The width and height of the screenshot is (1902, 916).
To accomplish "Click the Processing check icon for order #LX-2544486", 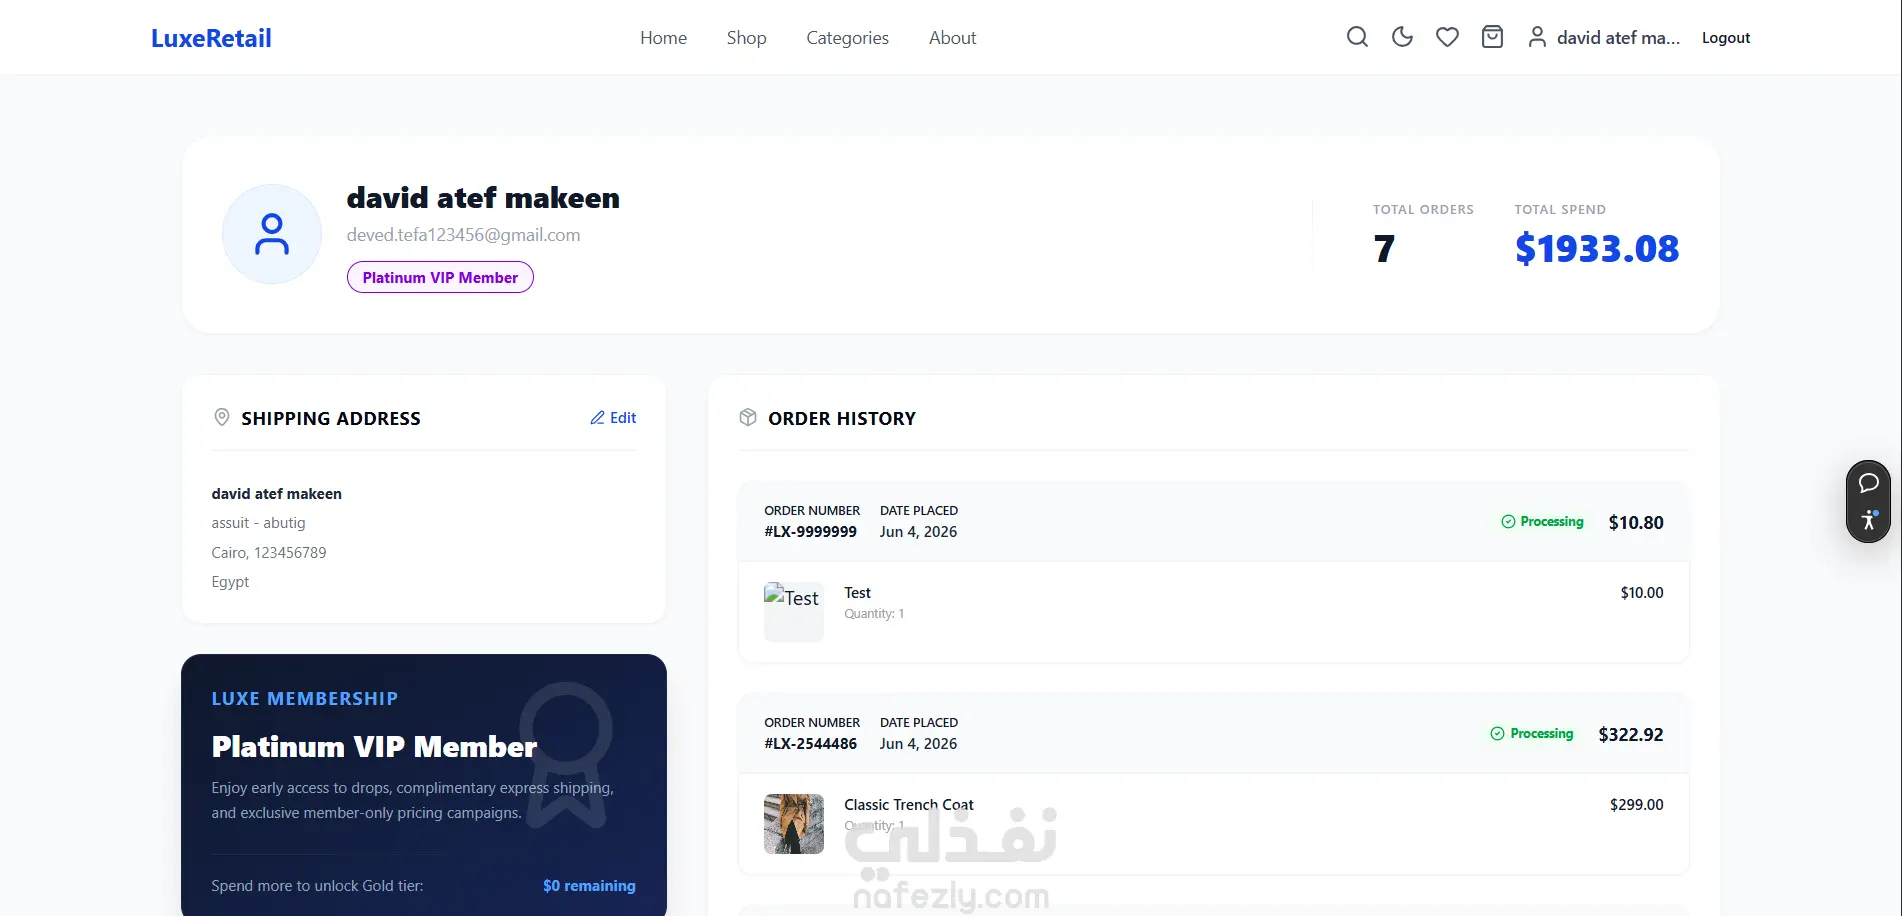I will (1497, 734).
